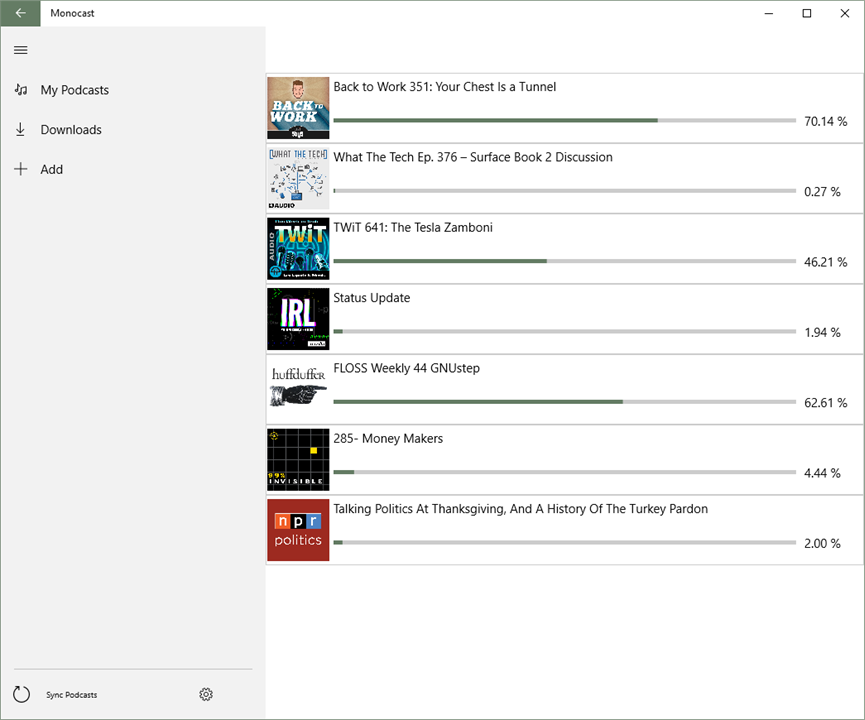Image resolution: width=865 pixels, height=720 pixels.
Task: Select the FLOSS Weekly 44 GNUstep episode title
Action: (x=407, y=368)
